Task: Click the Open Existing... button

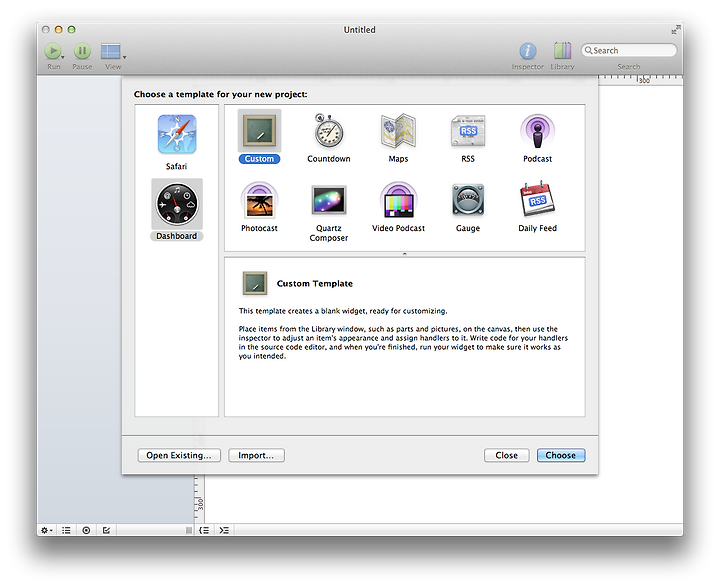Action: click(x=179, y=455)
